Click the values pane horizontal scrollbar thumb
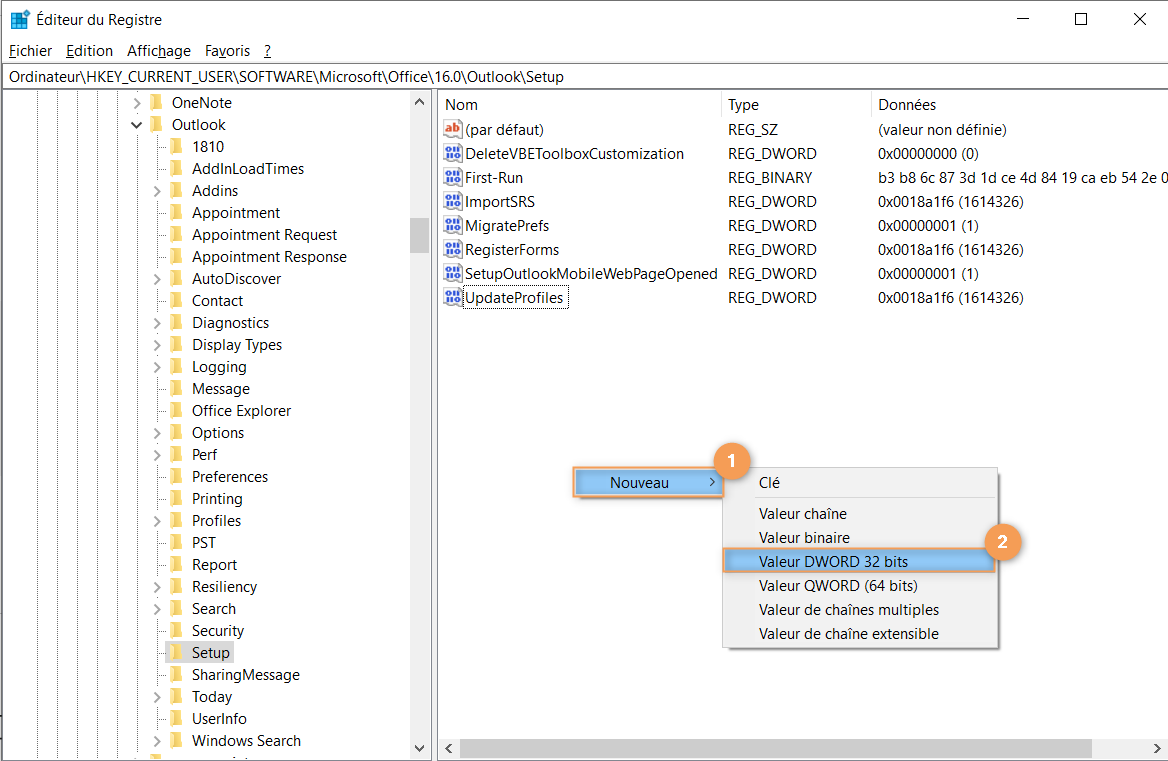Image resolution: width=1168 pixels, height=761 pixels. 775,748
